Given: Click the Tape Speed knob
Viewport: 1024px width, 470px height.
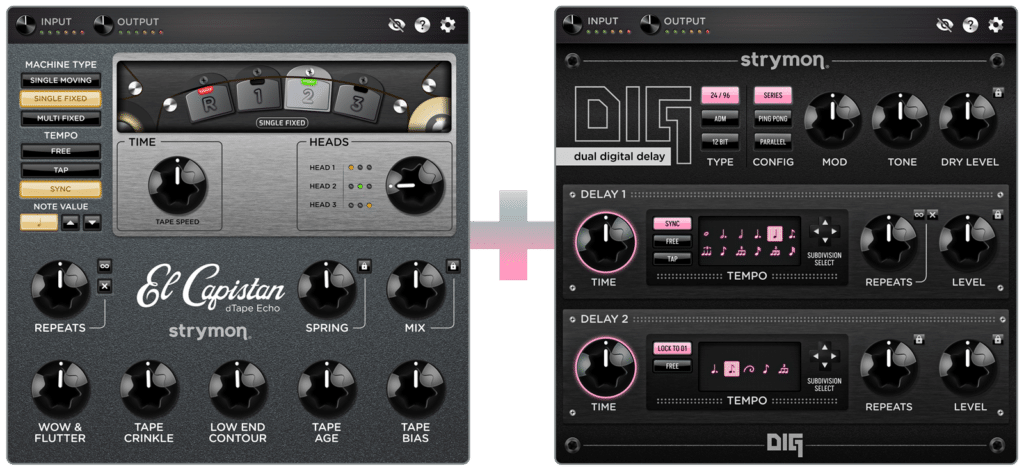Looking at the screenshot, I should 177,185.
